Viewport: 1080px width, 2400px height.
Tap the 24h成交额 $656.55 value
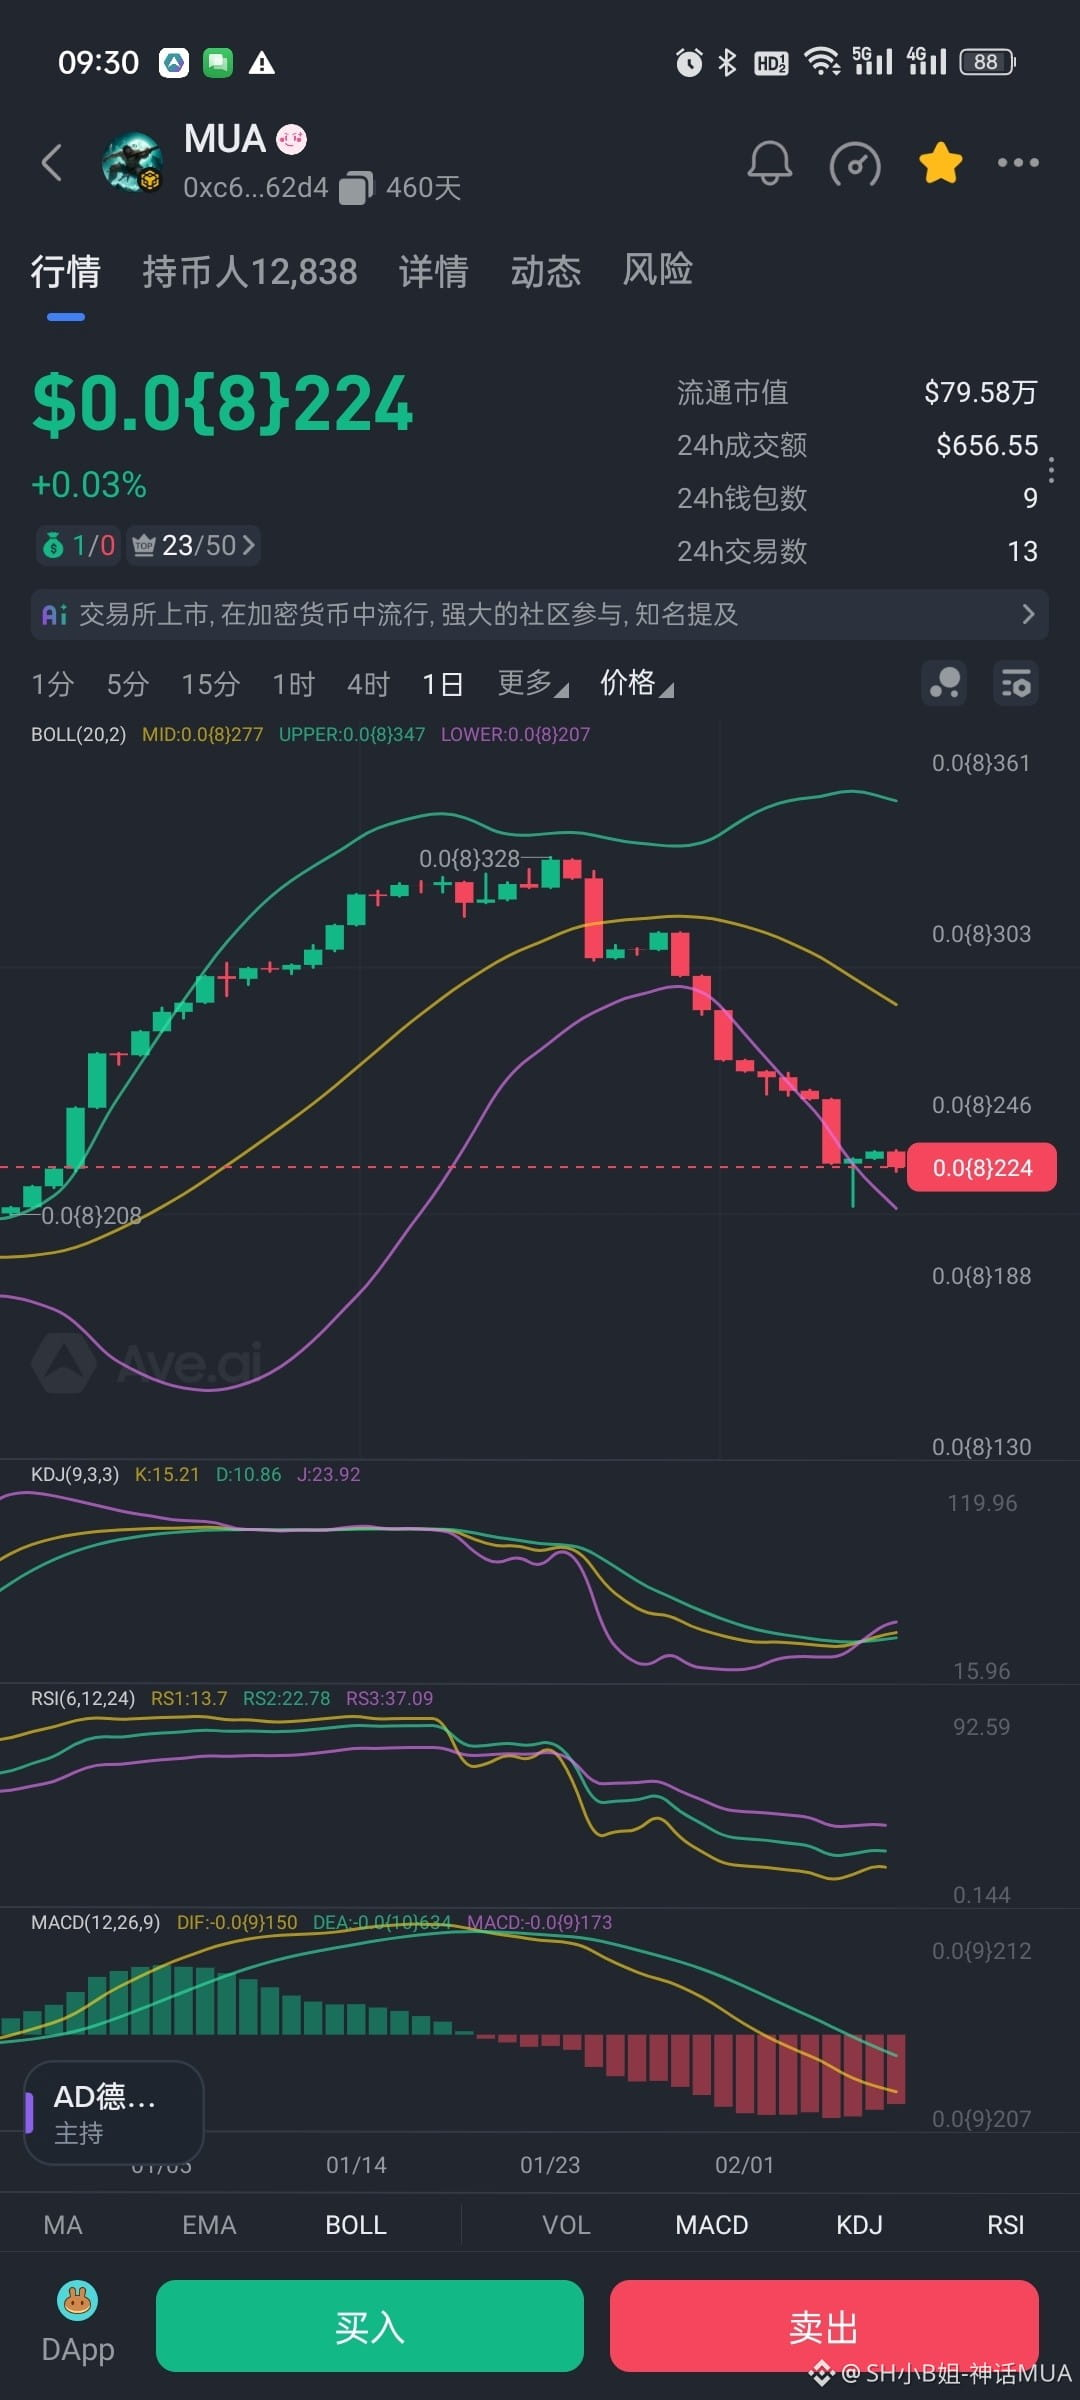[987, 445]
